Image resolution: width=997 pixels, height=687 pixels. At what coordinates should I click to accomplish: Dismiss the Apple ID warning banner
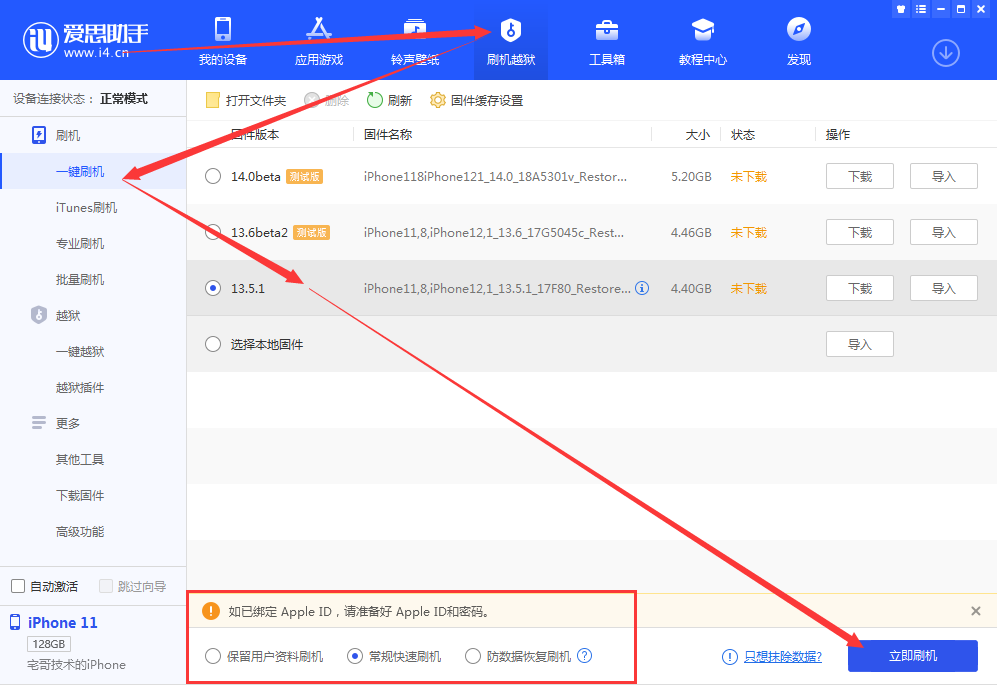[x=975, y=611]
